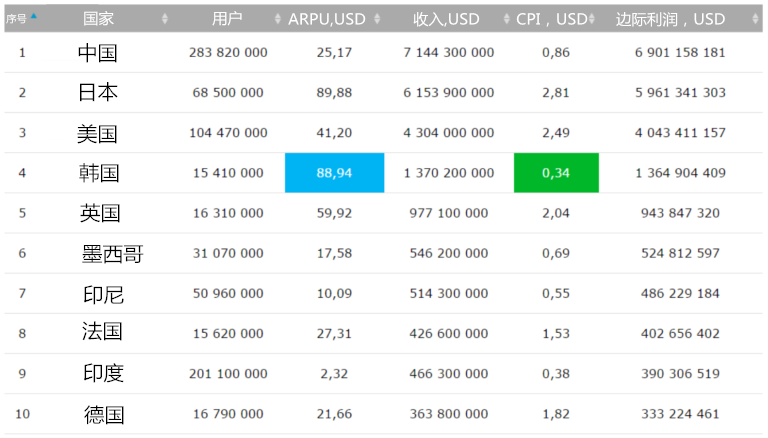Click CPI value 1,53
Screen dimensions: 768x438
(556, 334)
